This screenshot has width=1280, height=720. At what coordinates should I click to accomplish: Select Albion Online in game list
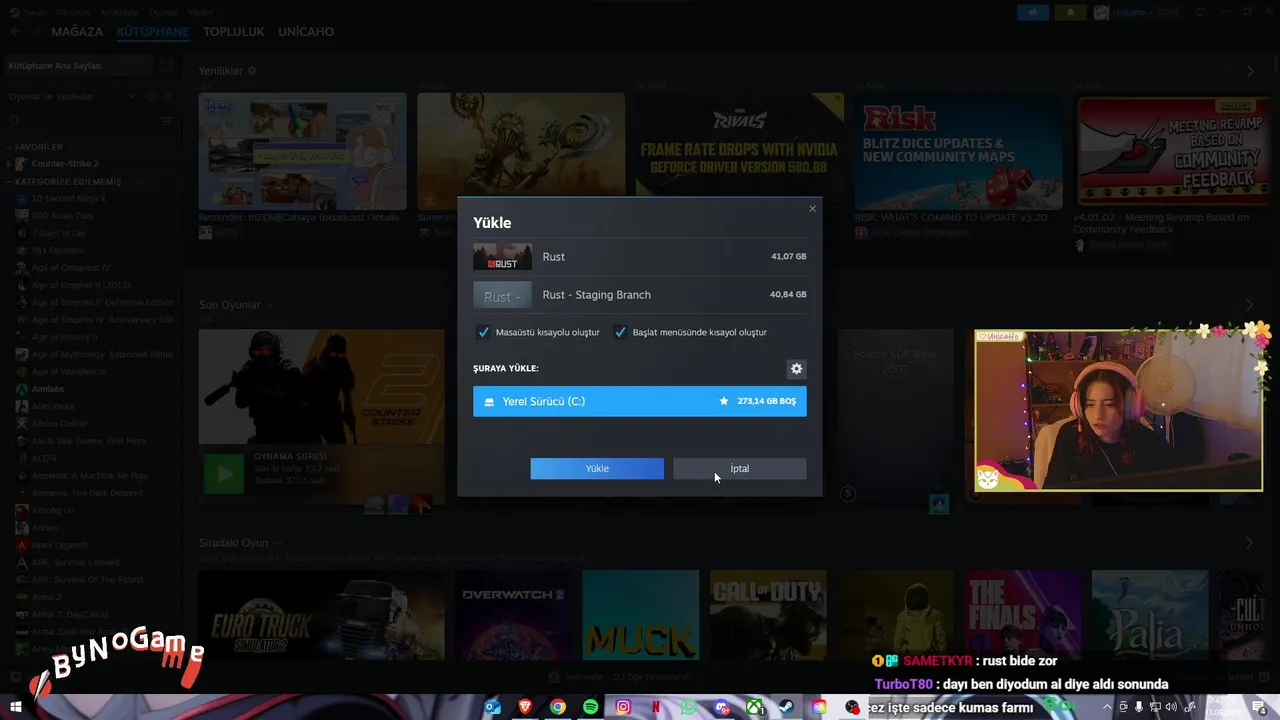[59, 424]
